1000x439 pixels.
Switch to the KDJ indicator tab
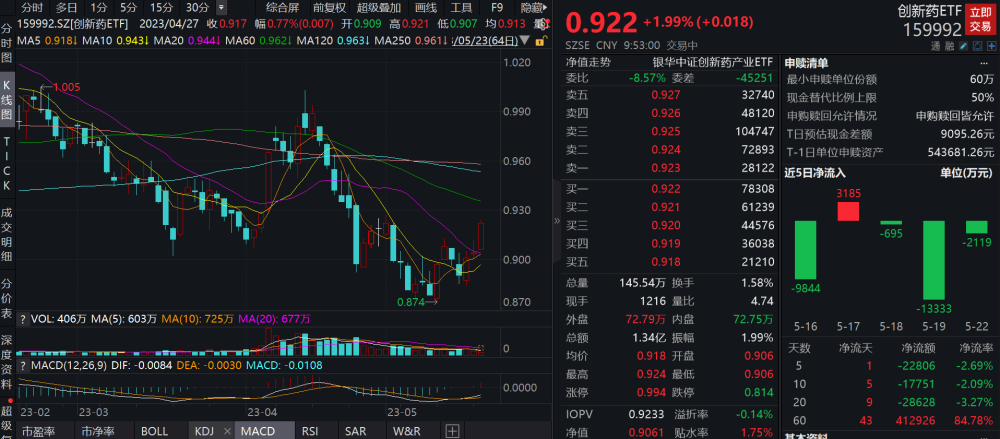(204, 431)
